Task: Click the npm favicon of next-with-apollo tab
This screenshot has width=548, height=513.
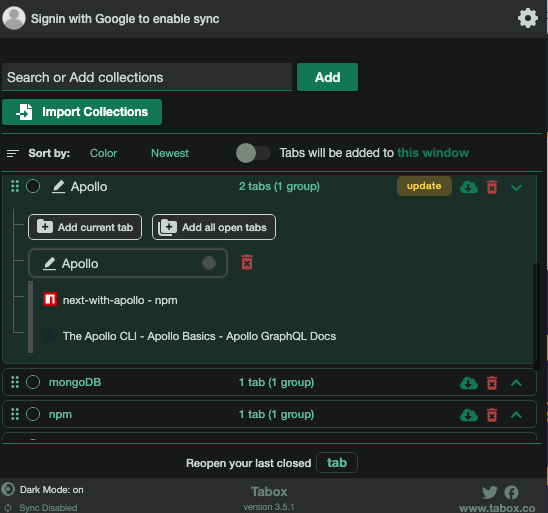Action: [x=50, y=299]
